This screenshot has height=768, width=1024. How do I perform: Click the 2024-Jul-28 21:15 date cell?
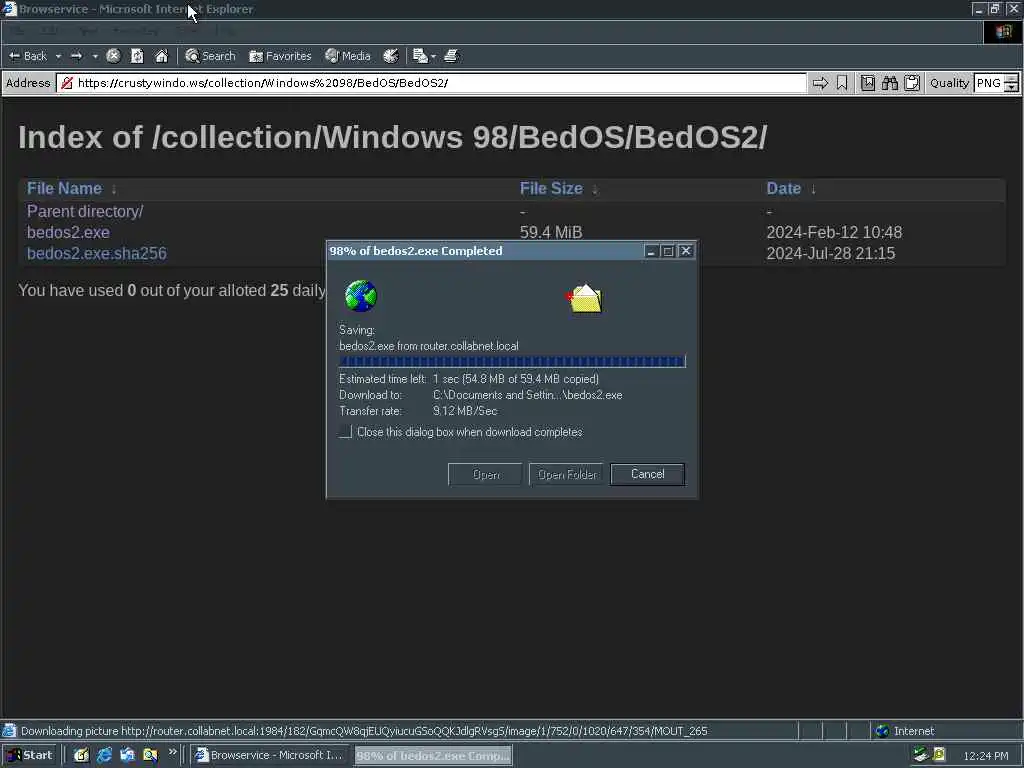point(831,253)
